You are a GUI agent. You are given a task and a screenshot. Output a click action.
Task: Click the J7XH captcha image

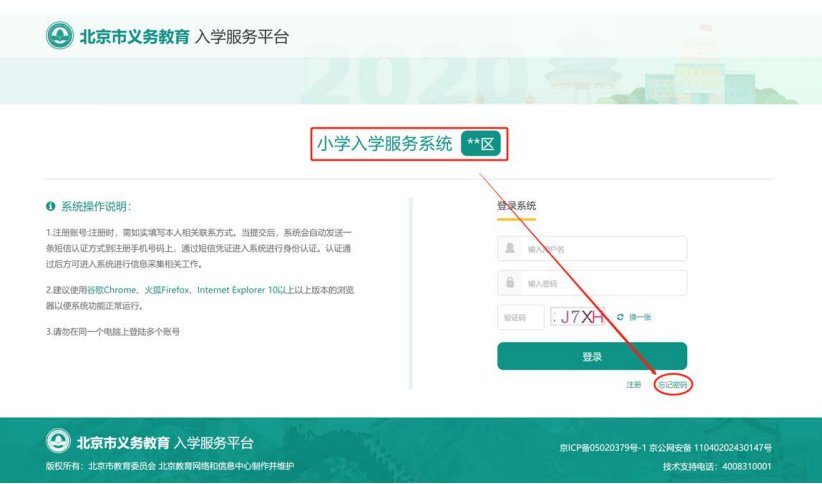(x=578, y=317)
